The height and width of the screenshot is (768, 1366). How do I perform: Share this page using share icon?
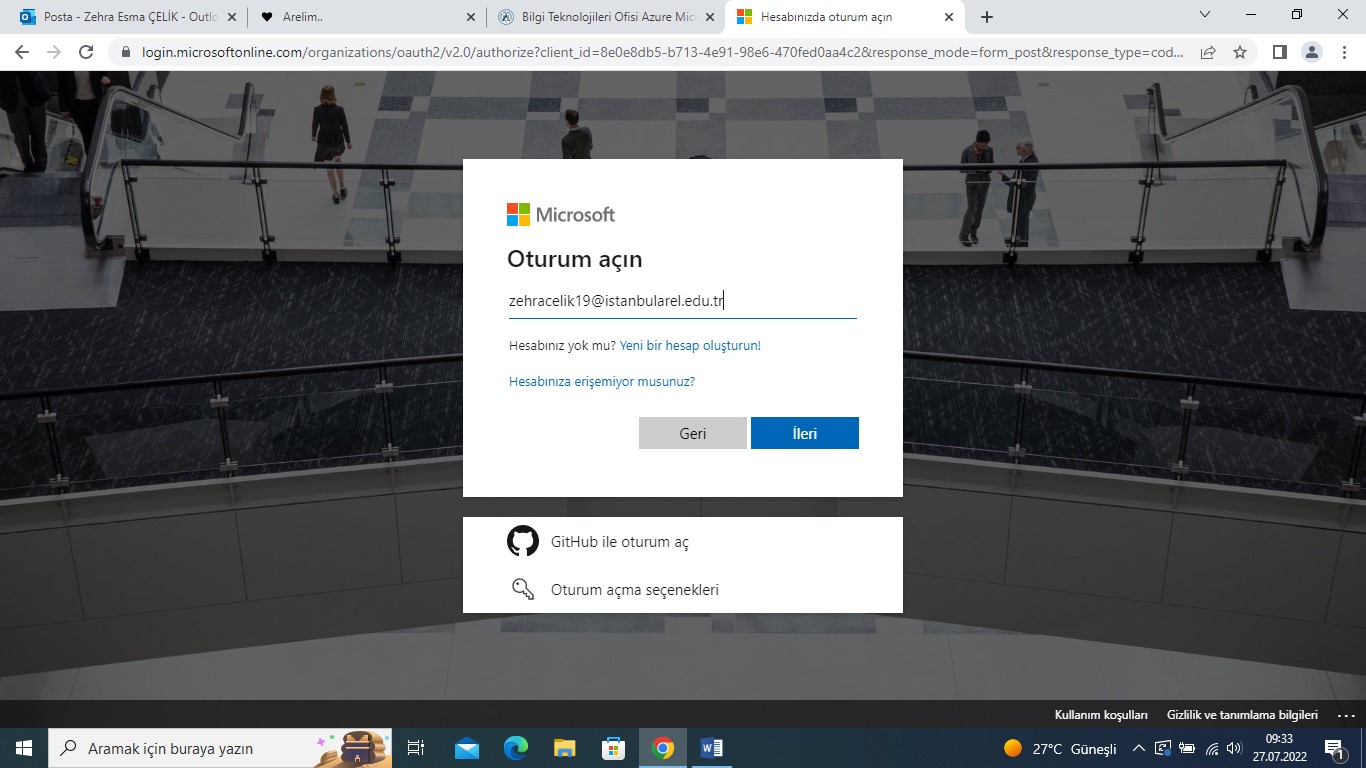(x=1208, y=52)
